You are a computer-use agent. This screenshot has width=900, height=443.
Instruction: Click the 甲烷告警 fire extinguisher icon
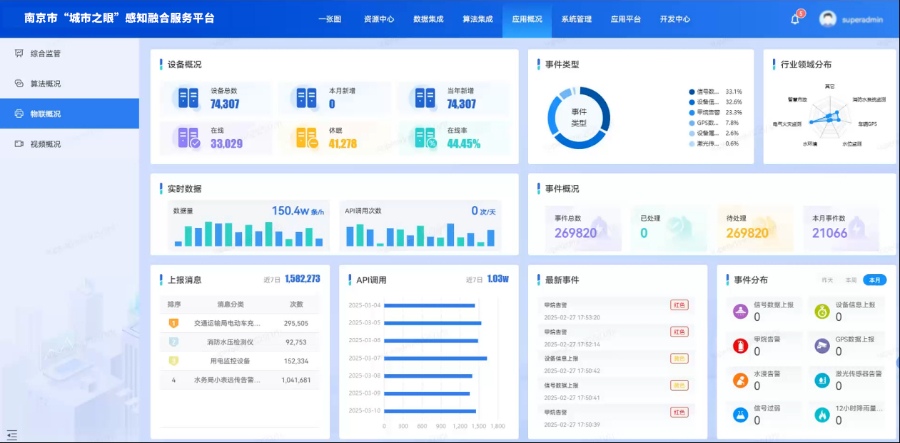point(739,346)
